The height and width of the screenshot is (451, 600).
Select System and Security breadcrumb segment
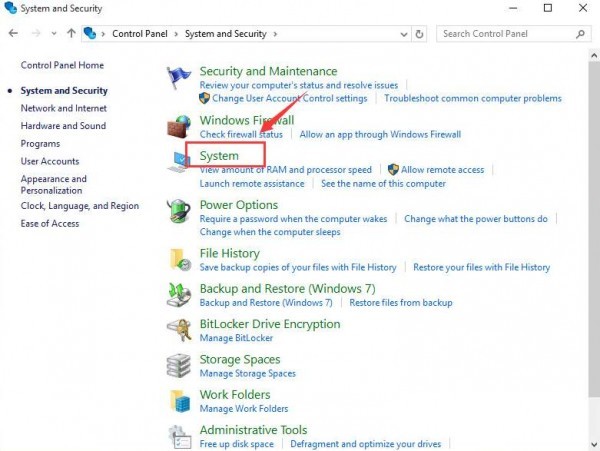(226, 34)
